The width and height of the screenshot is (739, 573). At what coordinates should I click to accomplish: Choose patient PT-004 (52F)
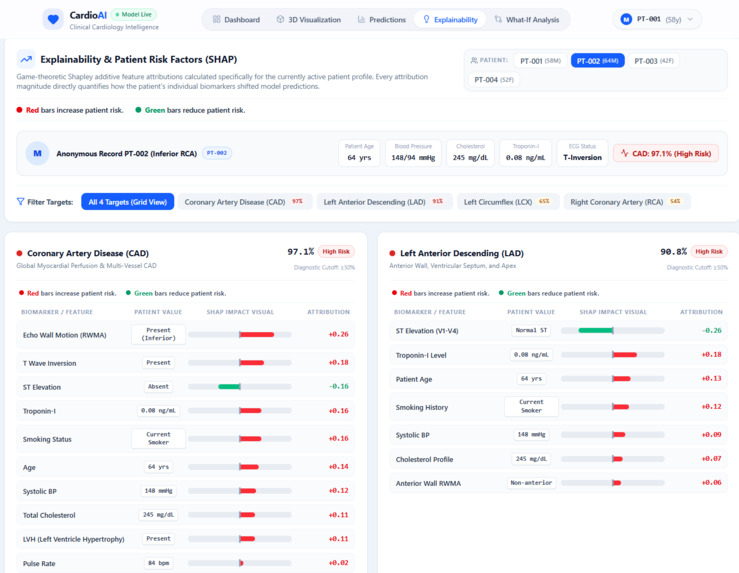click(x=494, y=80)
